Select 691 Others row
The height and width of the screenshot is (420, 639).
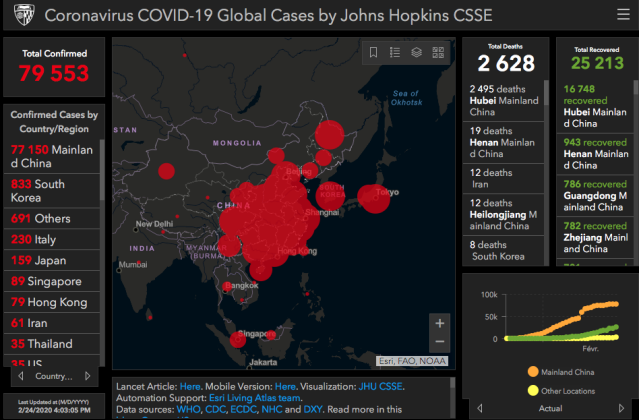(52, 218)
